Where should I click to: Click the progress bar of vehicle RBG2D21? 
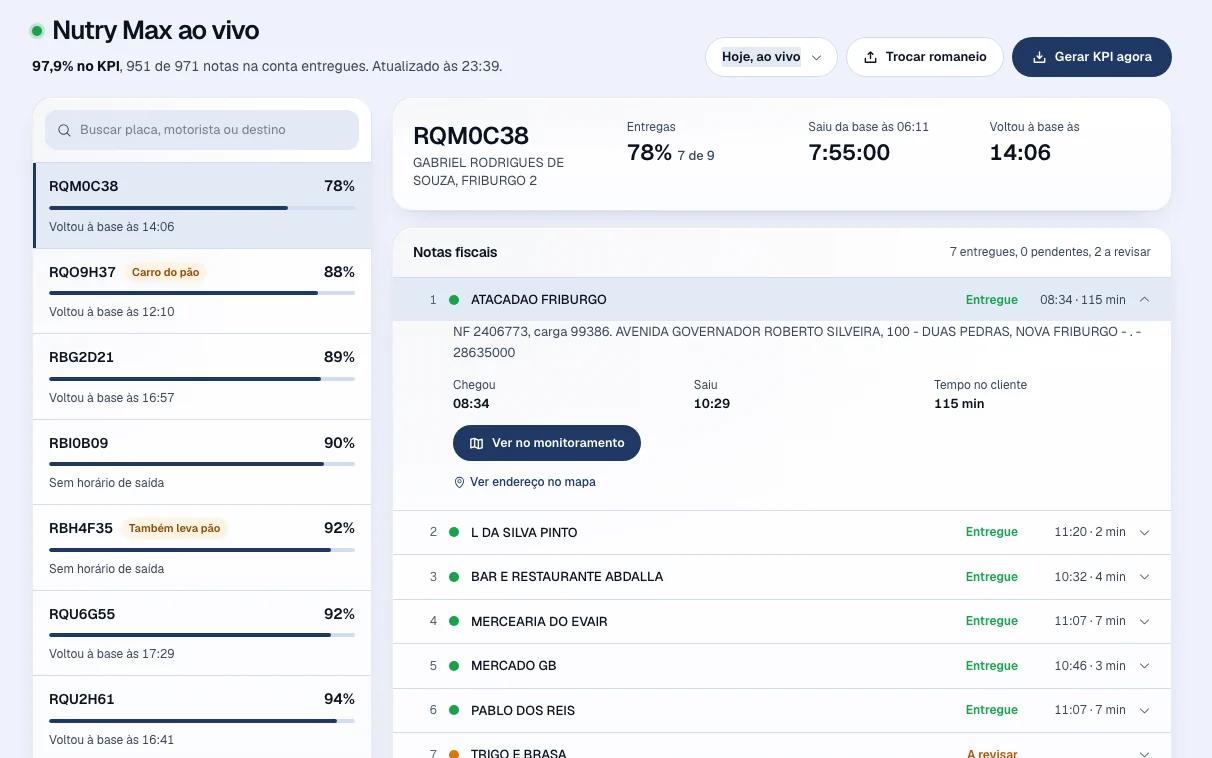pyautogui.click(x=202, y=379)
